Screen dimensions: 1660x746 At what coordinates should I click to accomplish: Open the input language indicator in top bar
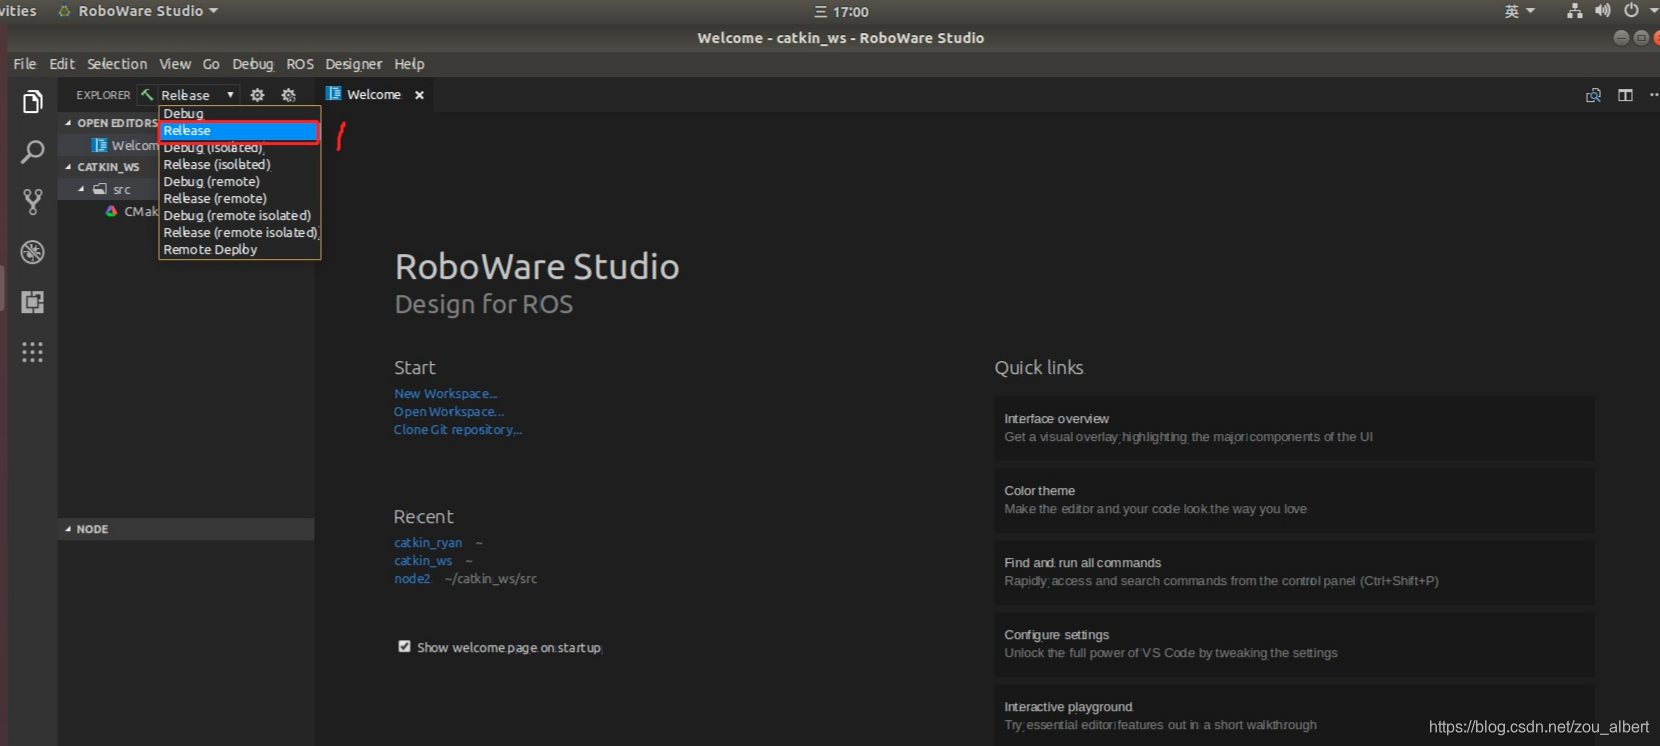point(1519,11)
